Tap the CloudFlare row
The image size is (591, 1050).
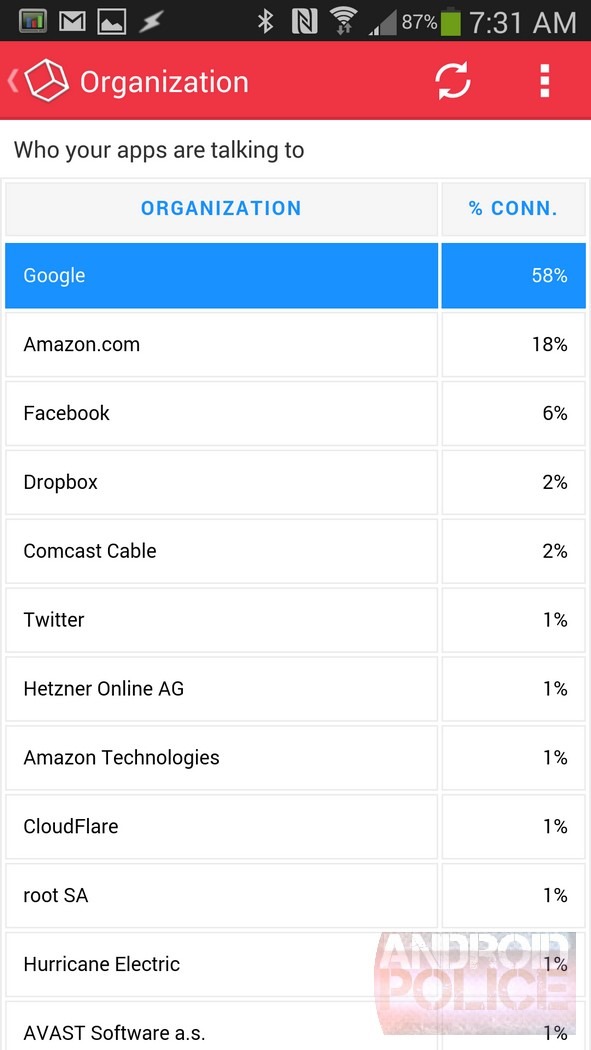click(x=295, y=826)
